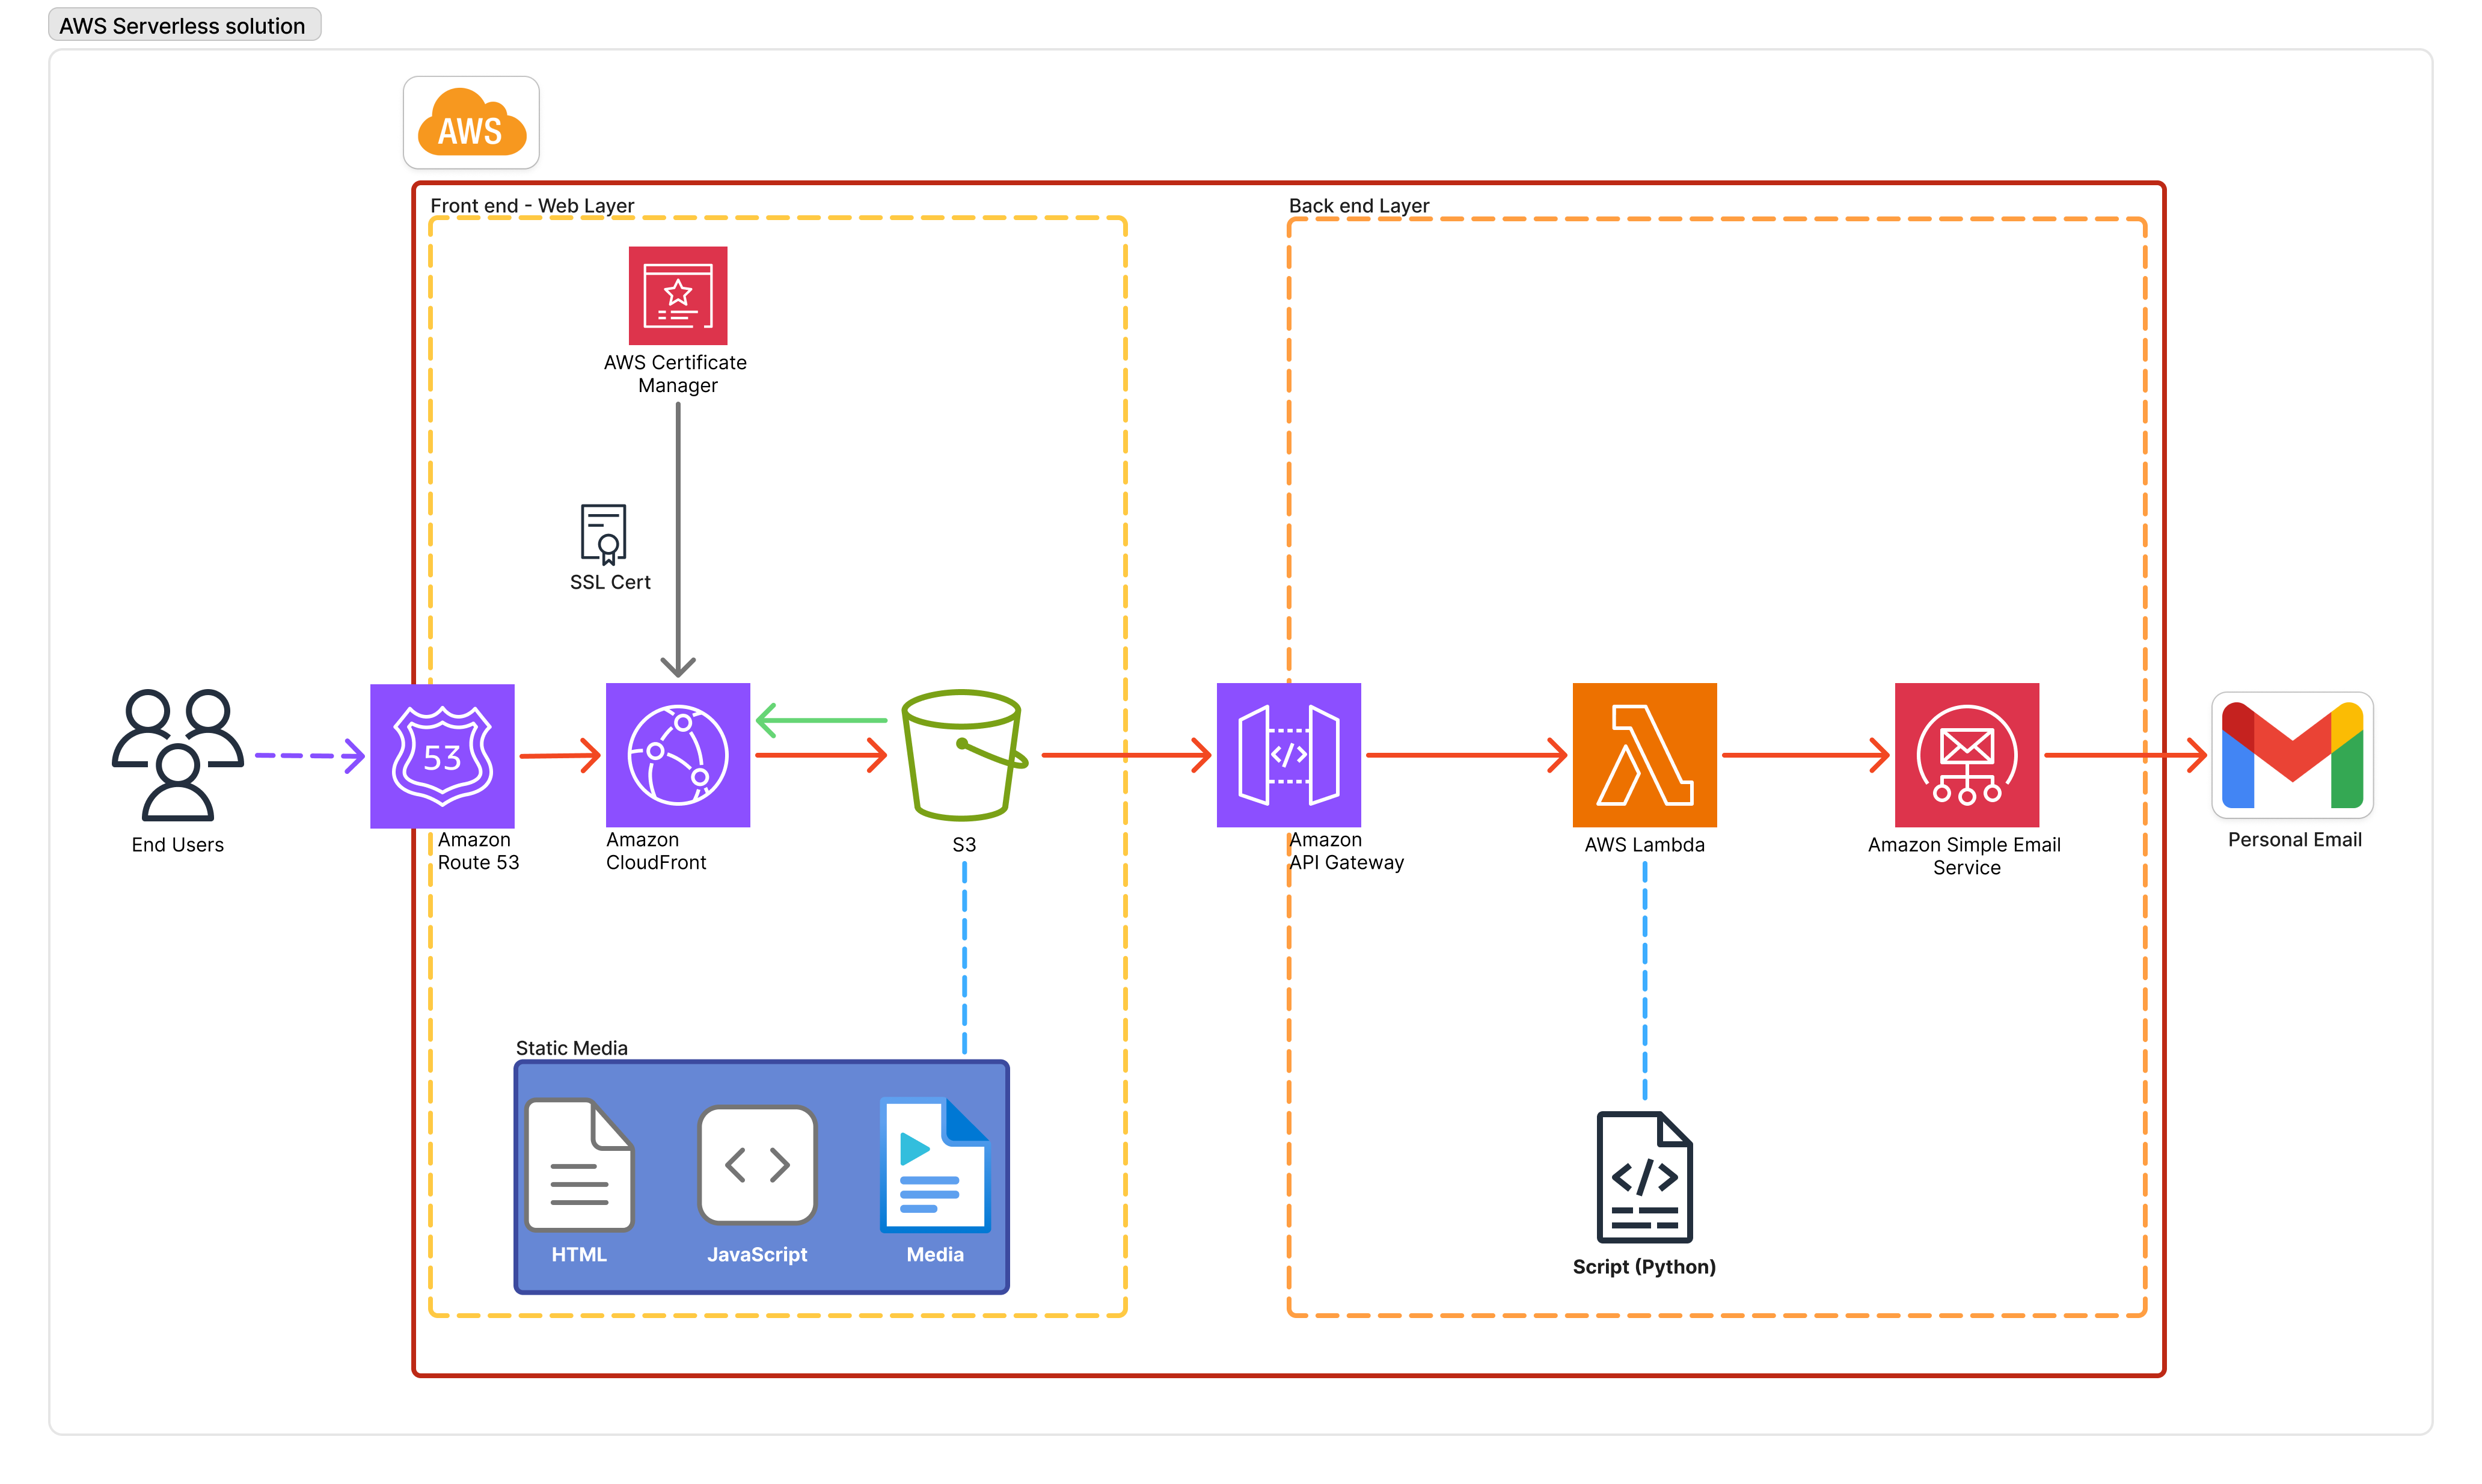Select the 'JavaScript' caption in Static Media
This screenshot has height=1484, width=2482.
coord(757,1254)
